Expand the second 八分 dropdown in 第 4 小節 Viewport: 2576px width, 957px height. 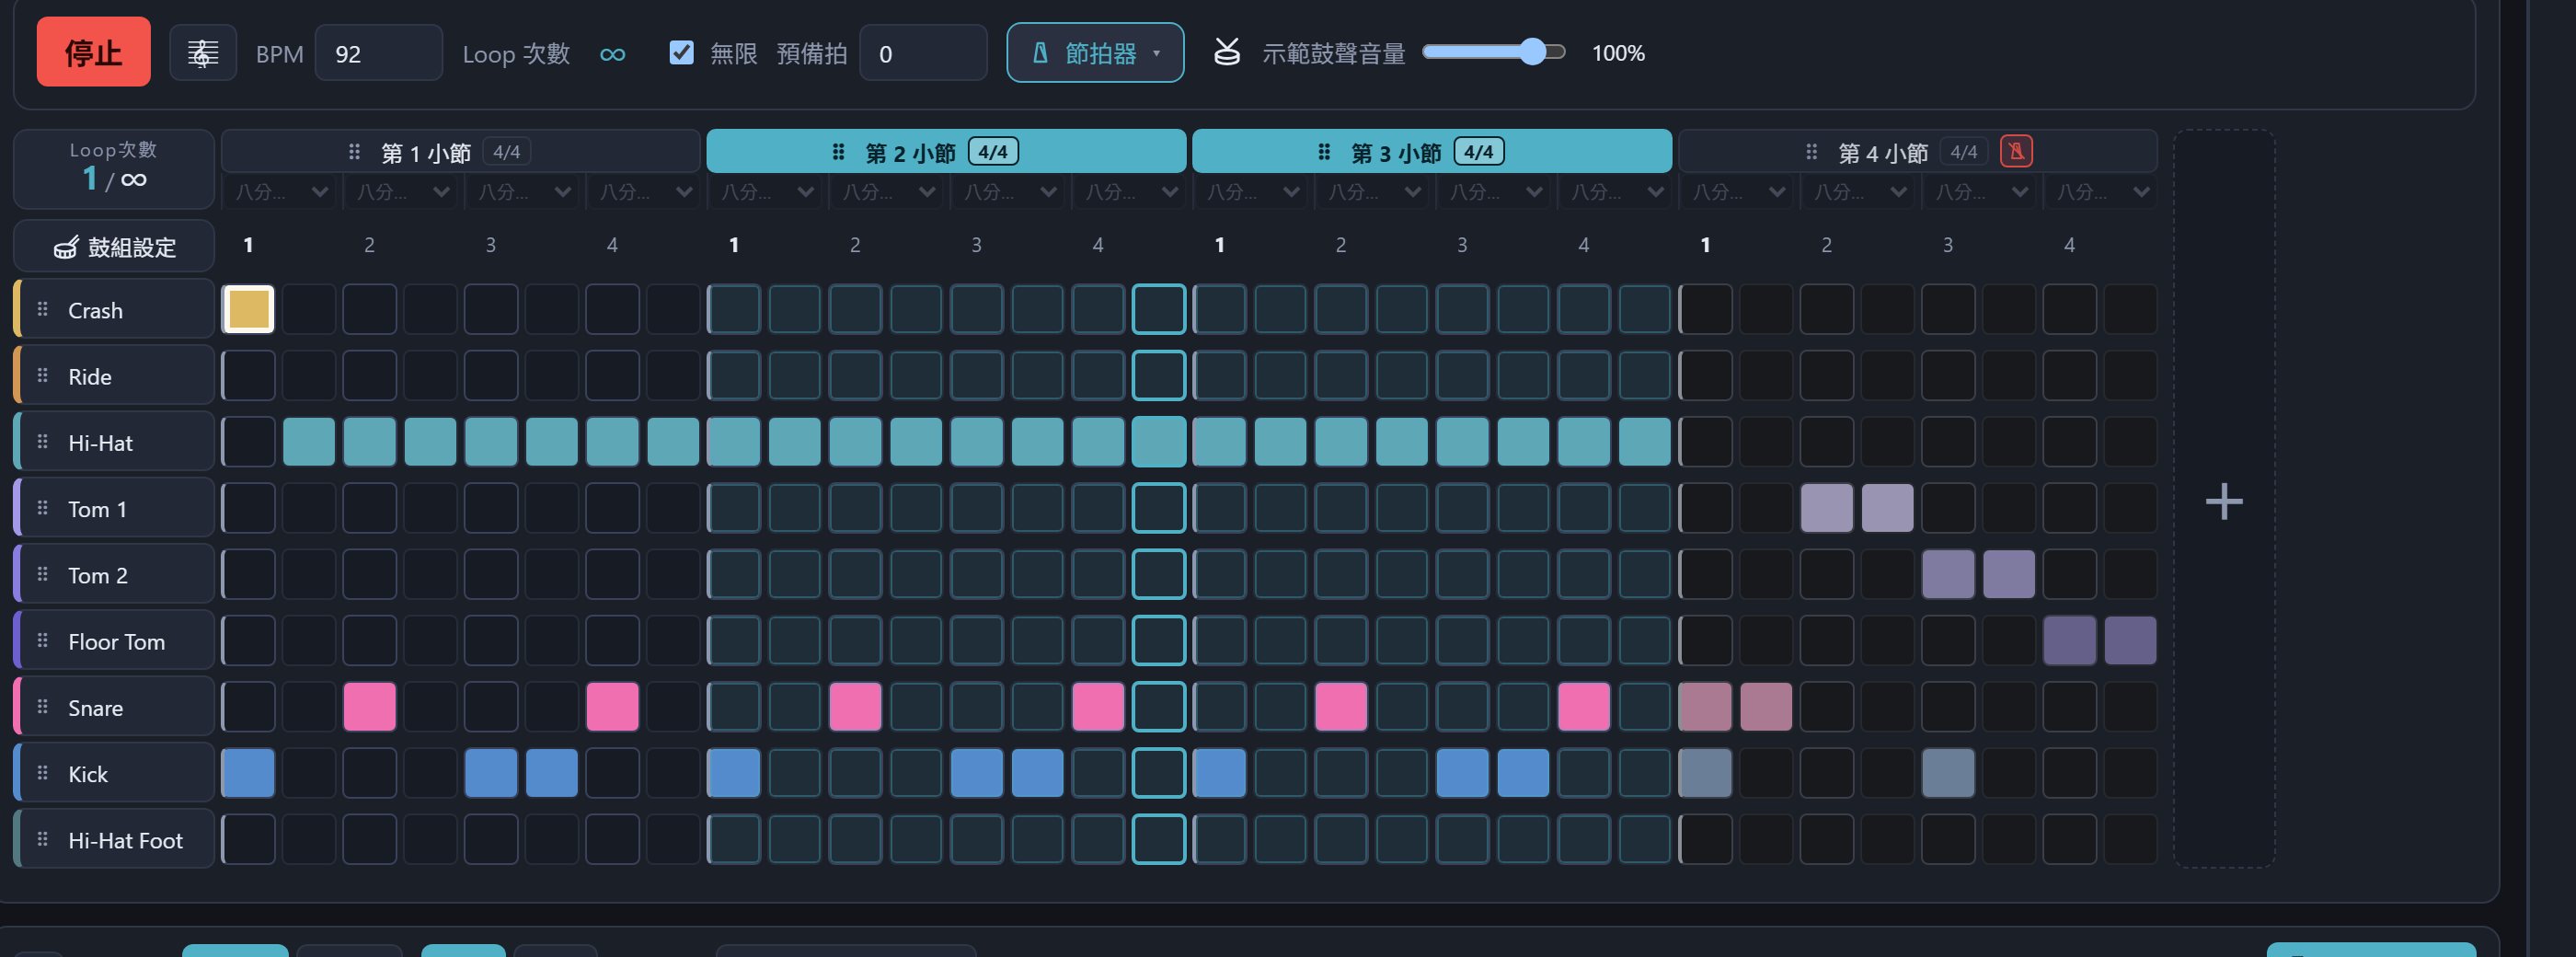pyautogui.click(x=1860, y=192)
